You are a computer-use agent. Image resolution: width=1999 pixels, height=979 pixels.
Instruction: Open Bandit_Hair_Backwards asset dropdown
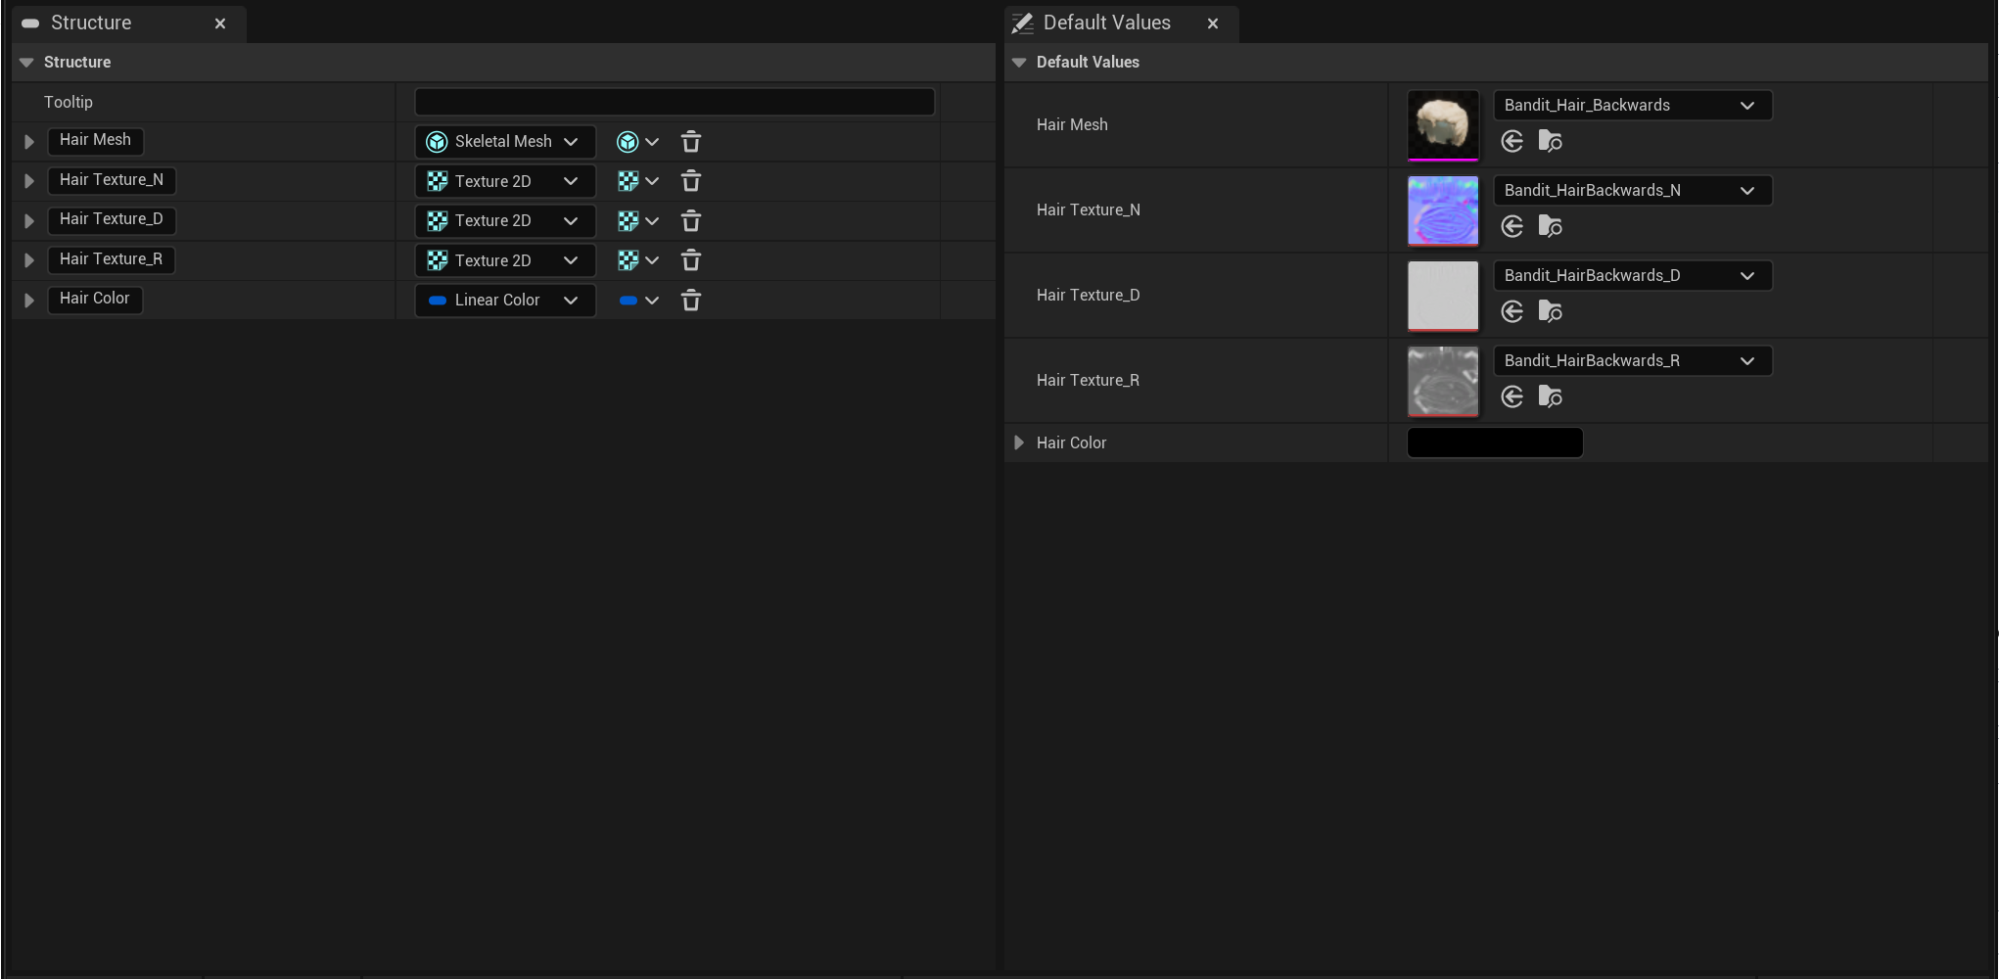pos(1632,105)
